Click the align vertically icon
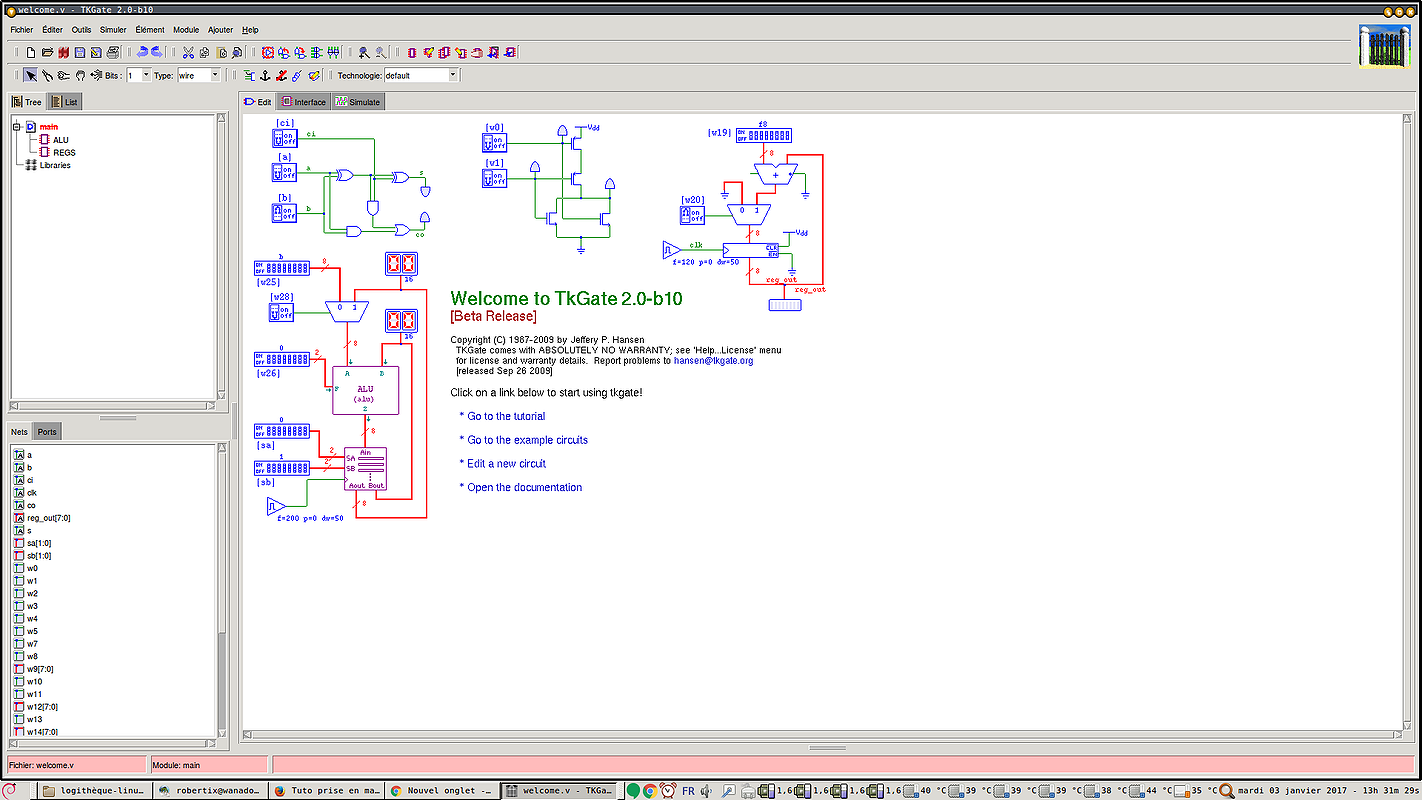This screenshot has height=800, width=1422. click(333, 52)
